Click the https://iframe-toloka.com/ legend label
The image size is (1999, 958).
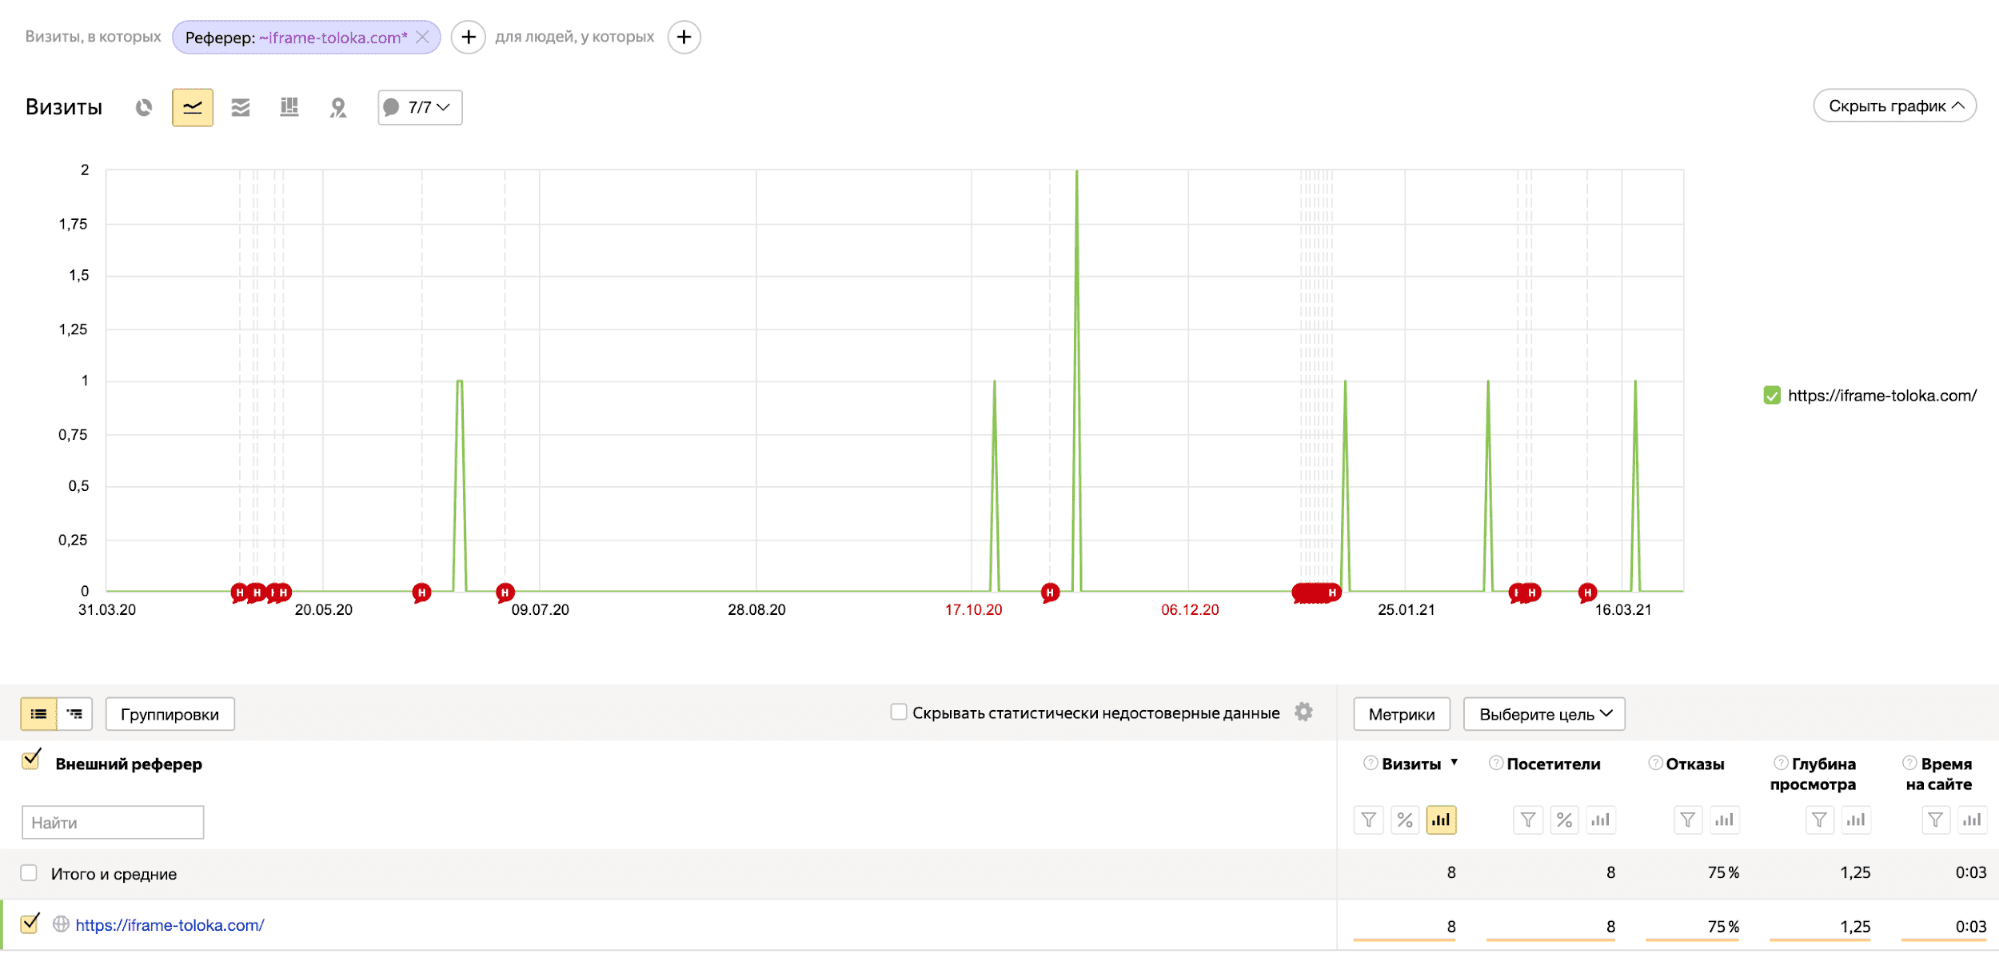[1882, 395]
